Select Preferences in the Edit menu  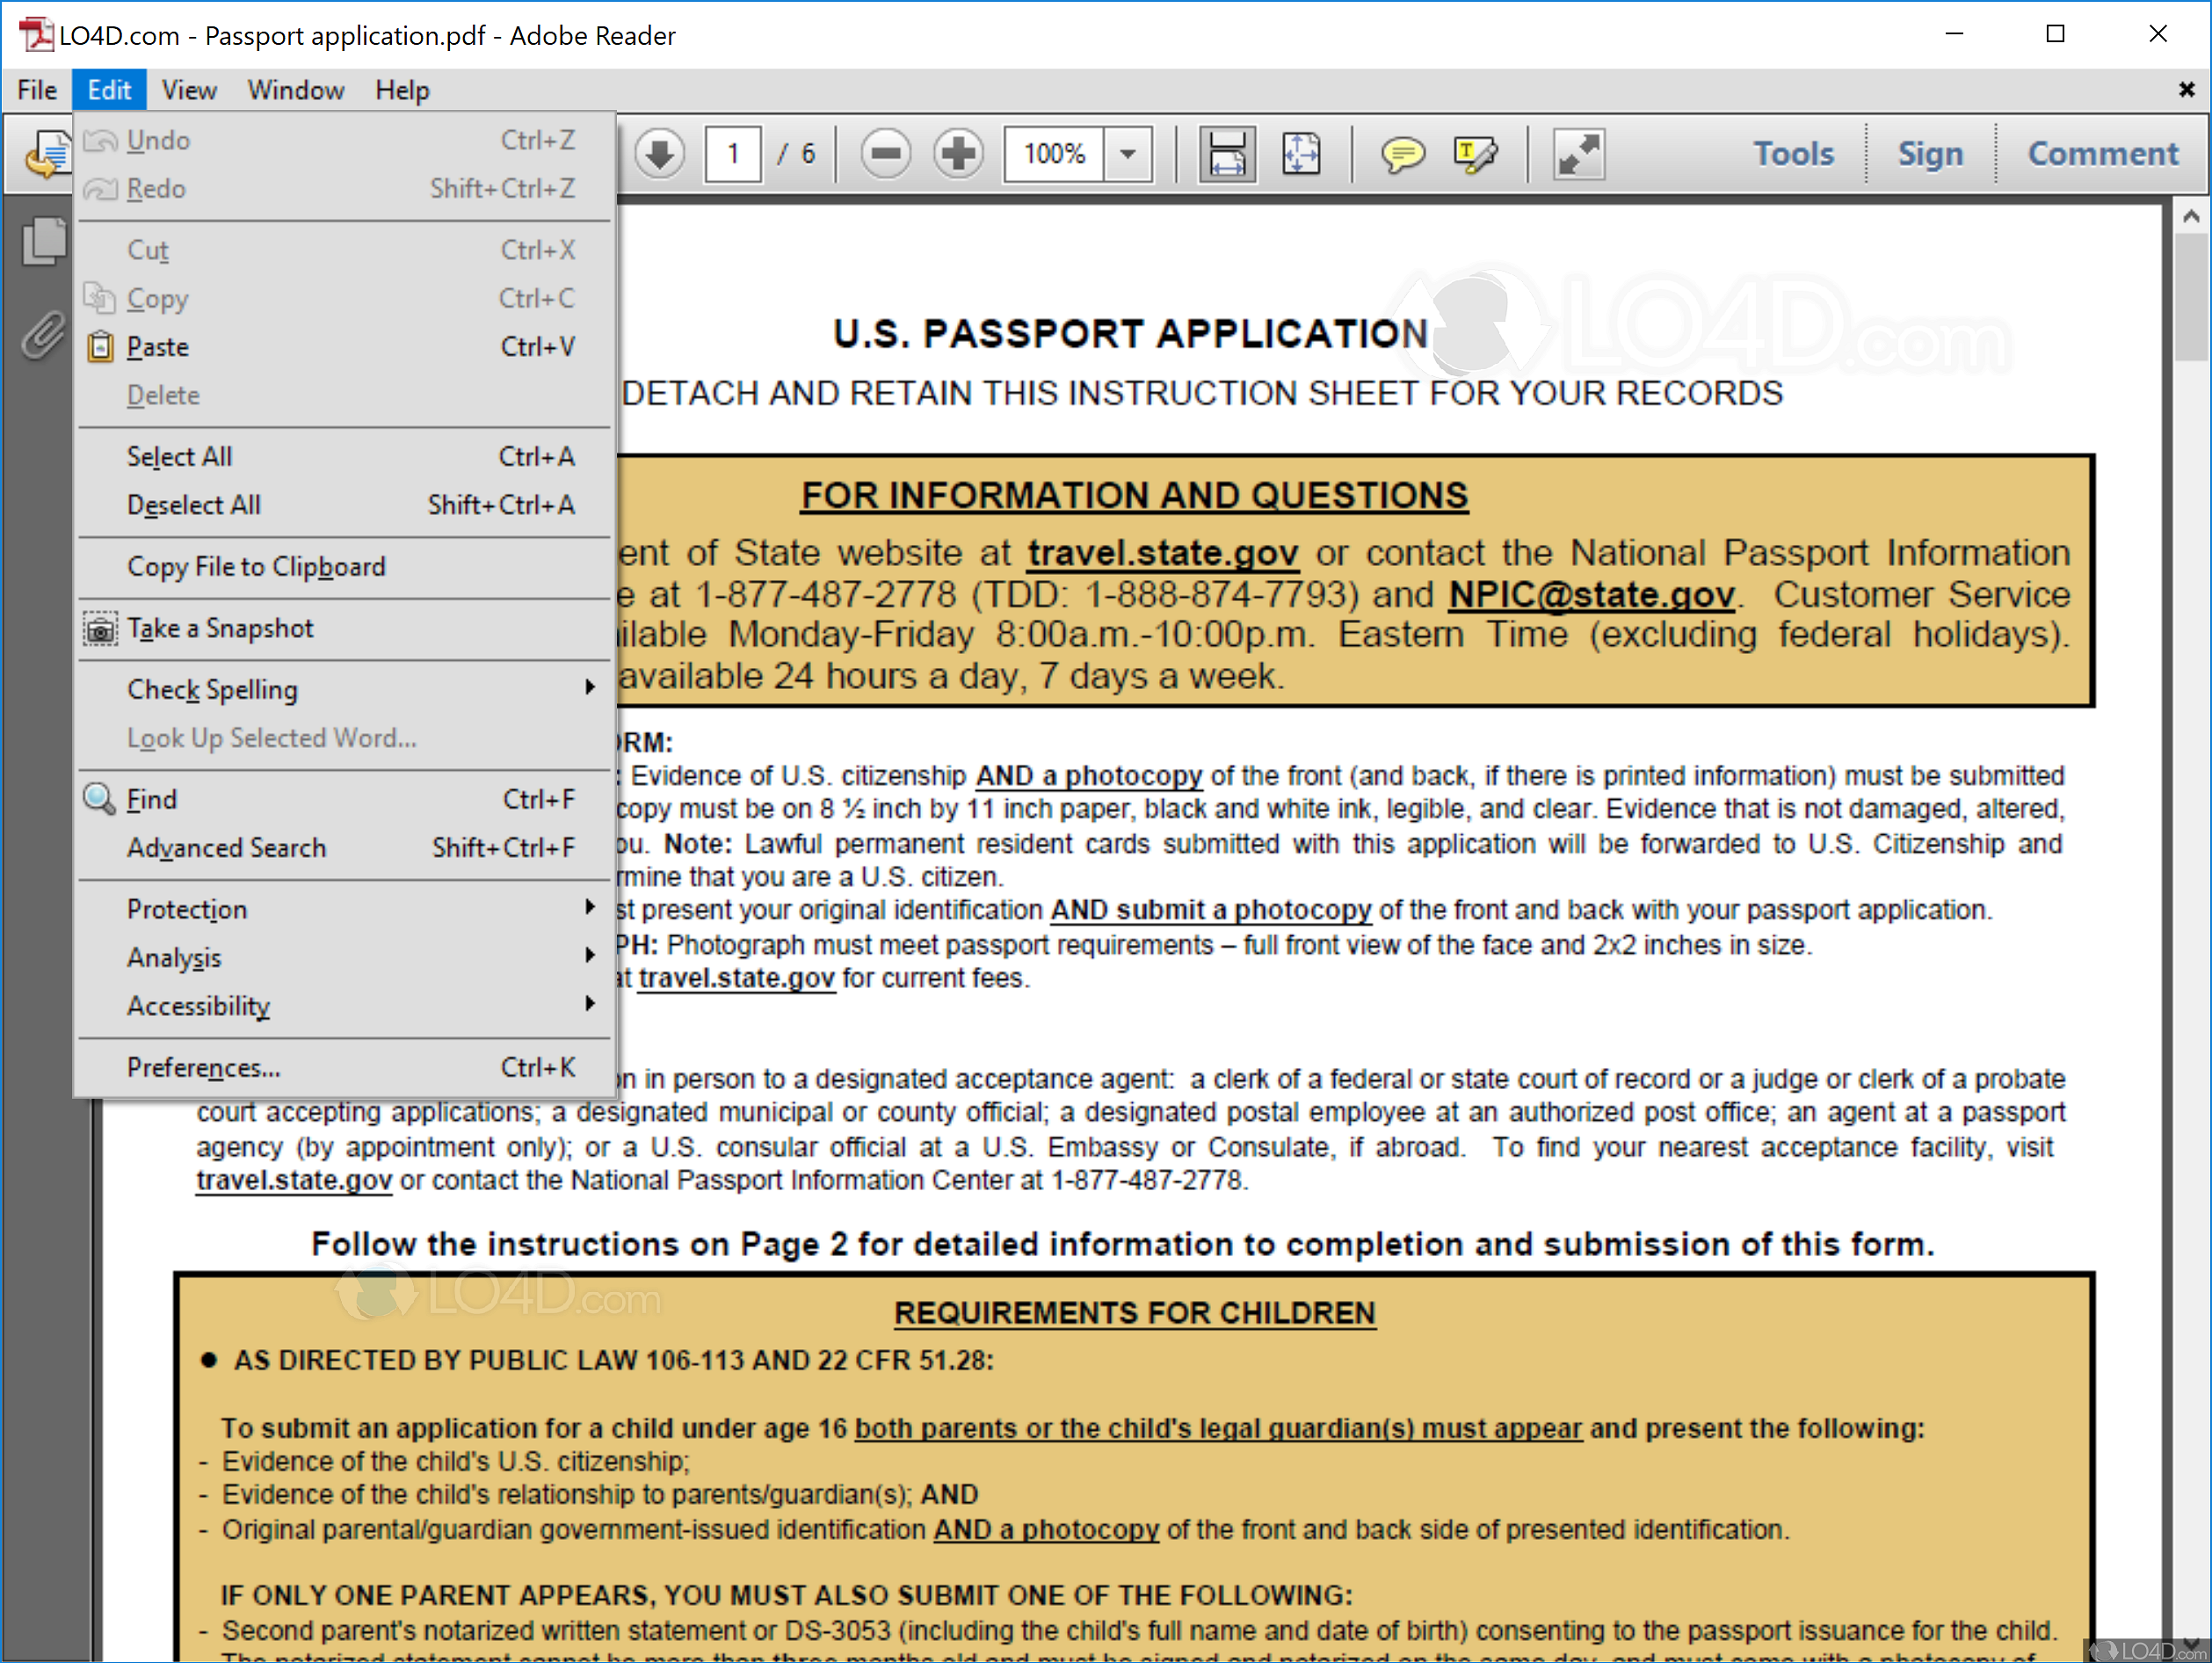pos(204,1067)
